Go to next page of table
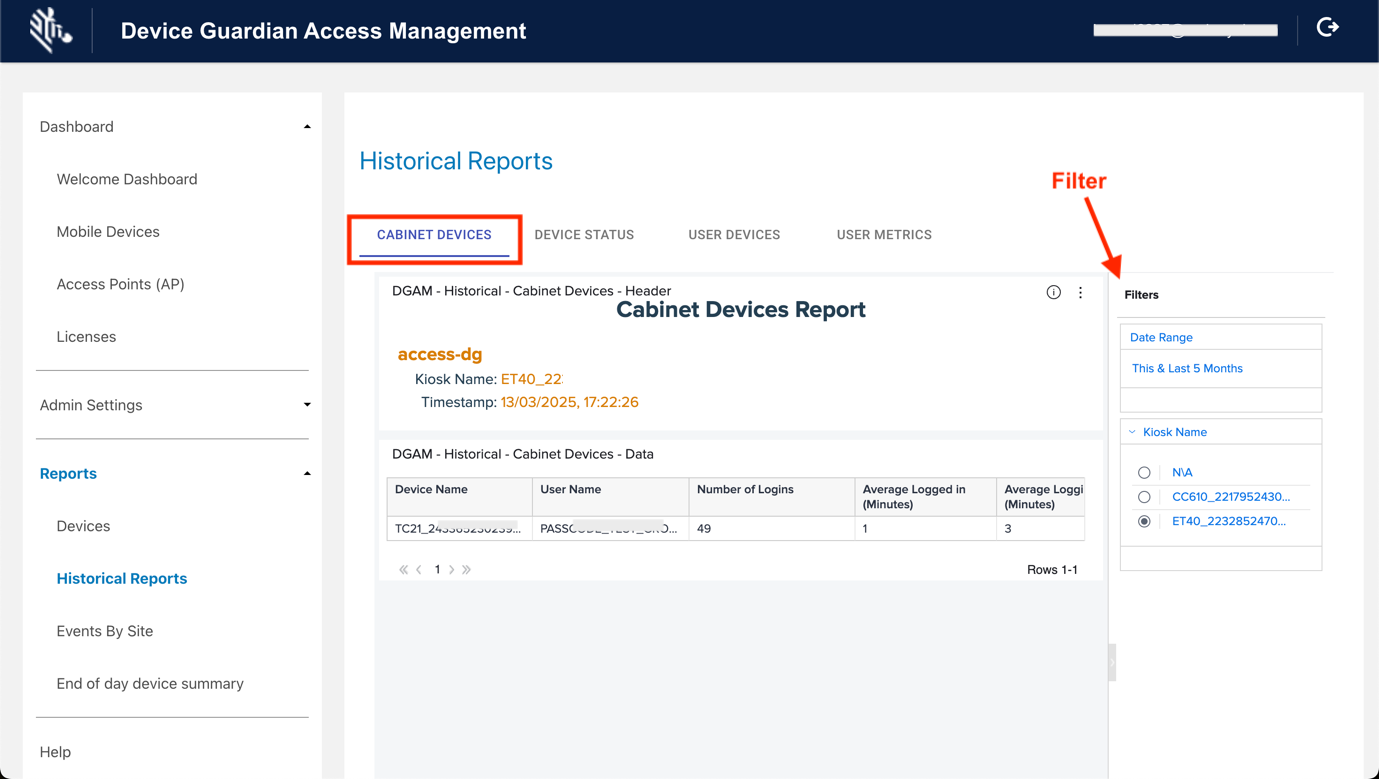This screenshot has height=779, width=1379. (452, 570)
